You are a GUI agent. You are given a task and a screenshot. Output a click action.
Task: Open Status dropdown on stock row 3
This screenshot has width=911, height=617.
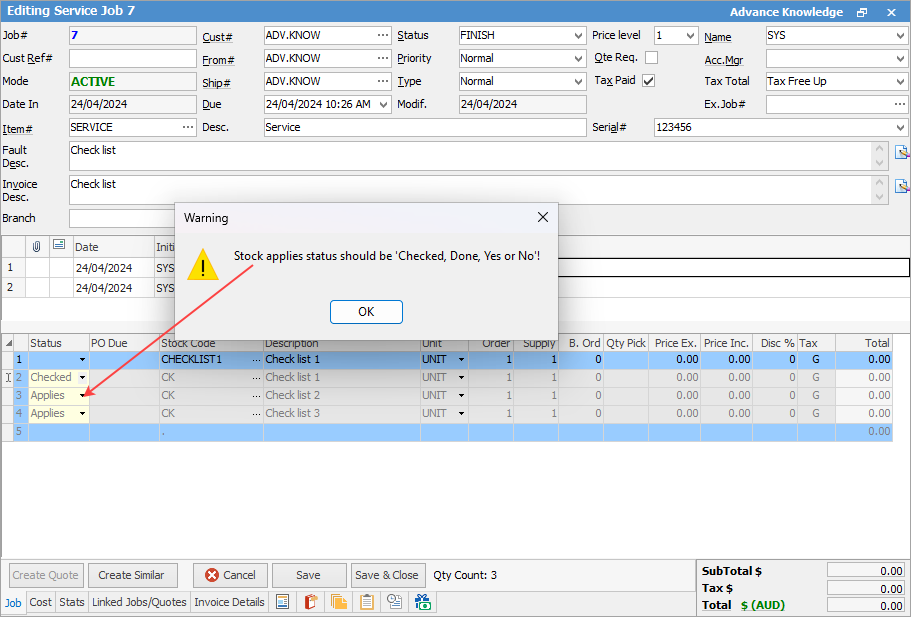click(x=83, y=396)
